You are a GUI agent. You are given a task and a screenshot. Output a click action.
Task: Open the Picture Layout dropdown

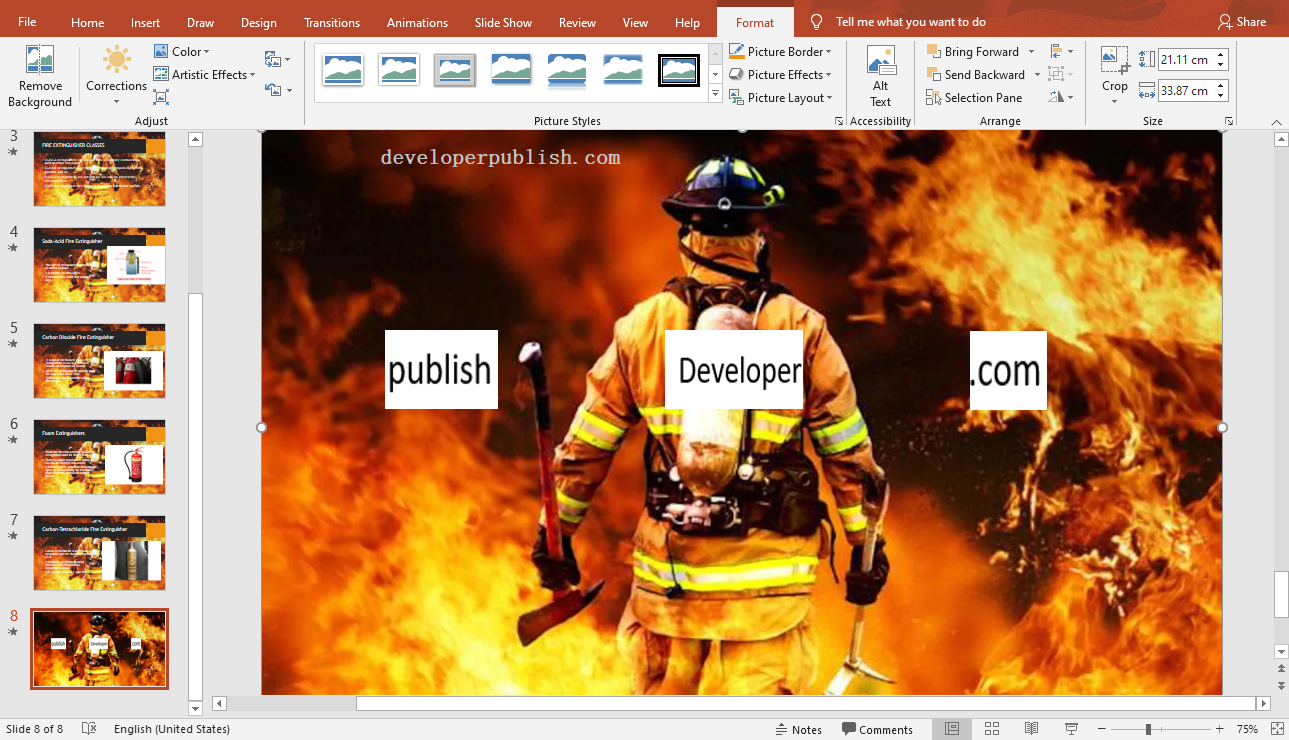pos(780,97)
